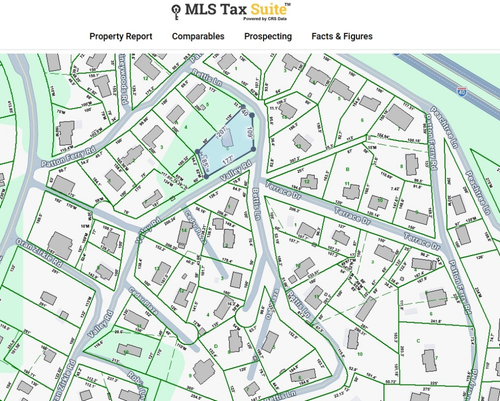Click the MLS Tax Suite logo
The width and height of the screenshot is (500, 401).
coord(231,11)
